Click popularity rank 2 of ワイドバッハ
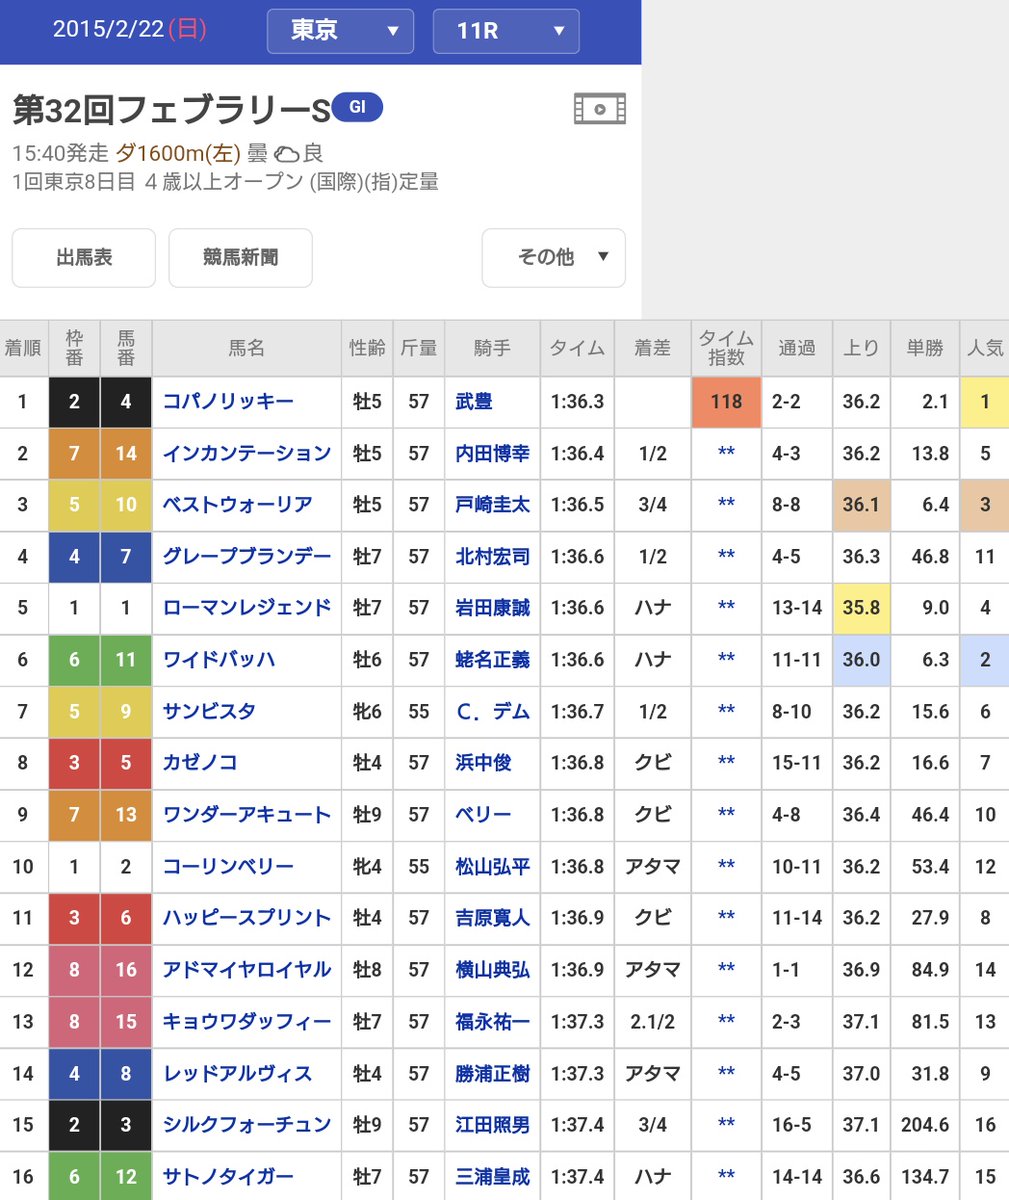Viewport: 1009px width, 1200px height. pos(985,660)
